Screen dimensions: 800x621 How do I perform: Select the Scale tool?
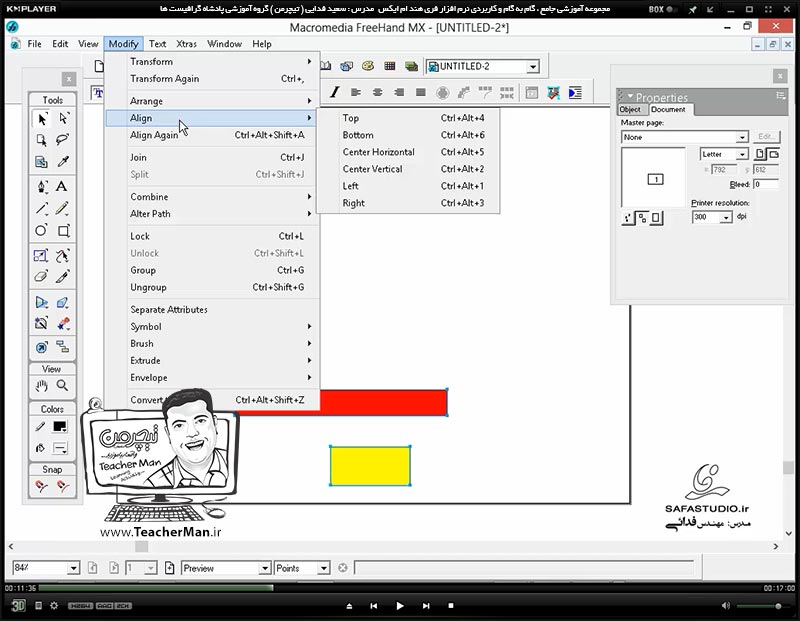click(x=42, y=255)
